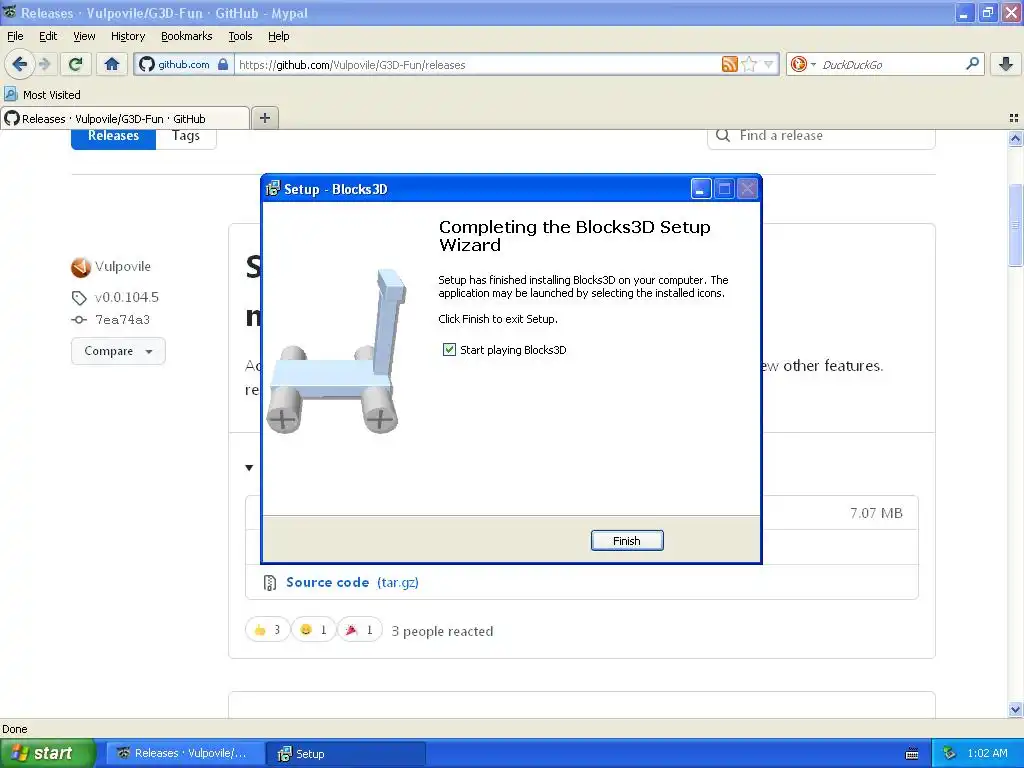Minimize the Setup - Blocks3D window
This screenshot has height=768, width=1024.
coord(701,189)
